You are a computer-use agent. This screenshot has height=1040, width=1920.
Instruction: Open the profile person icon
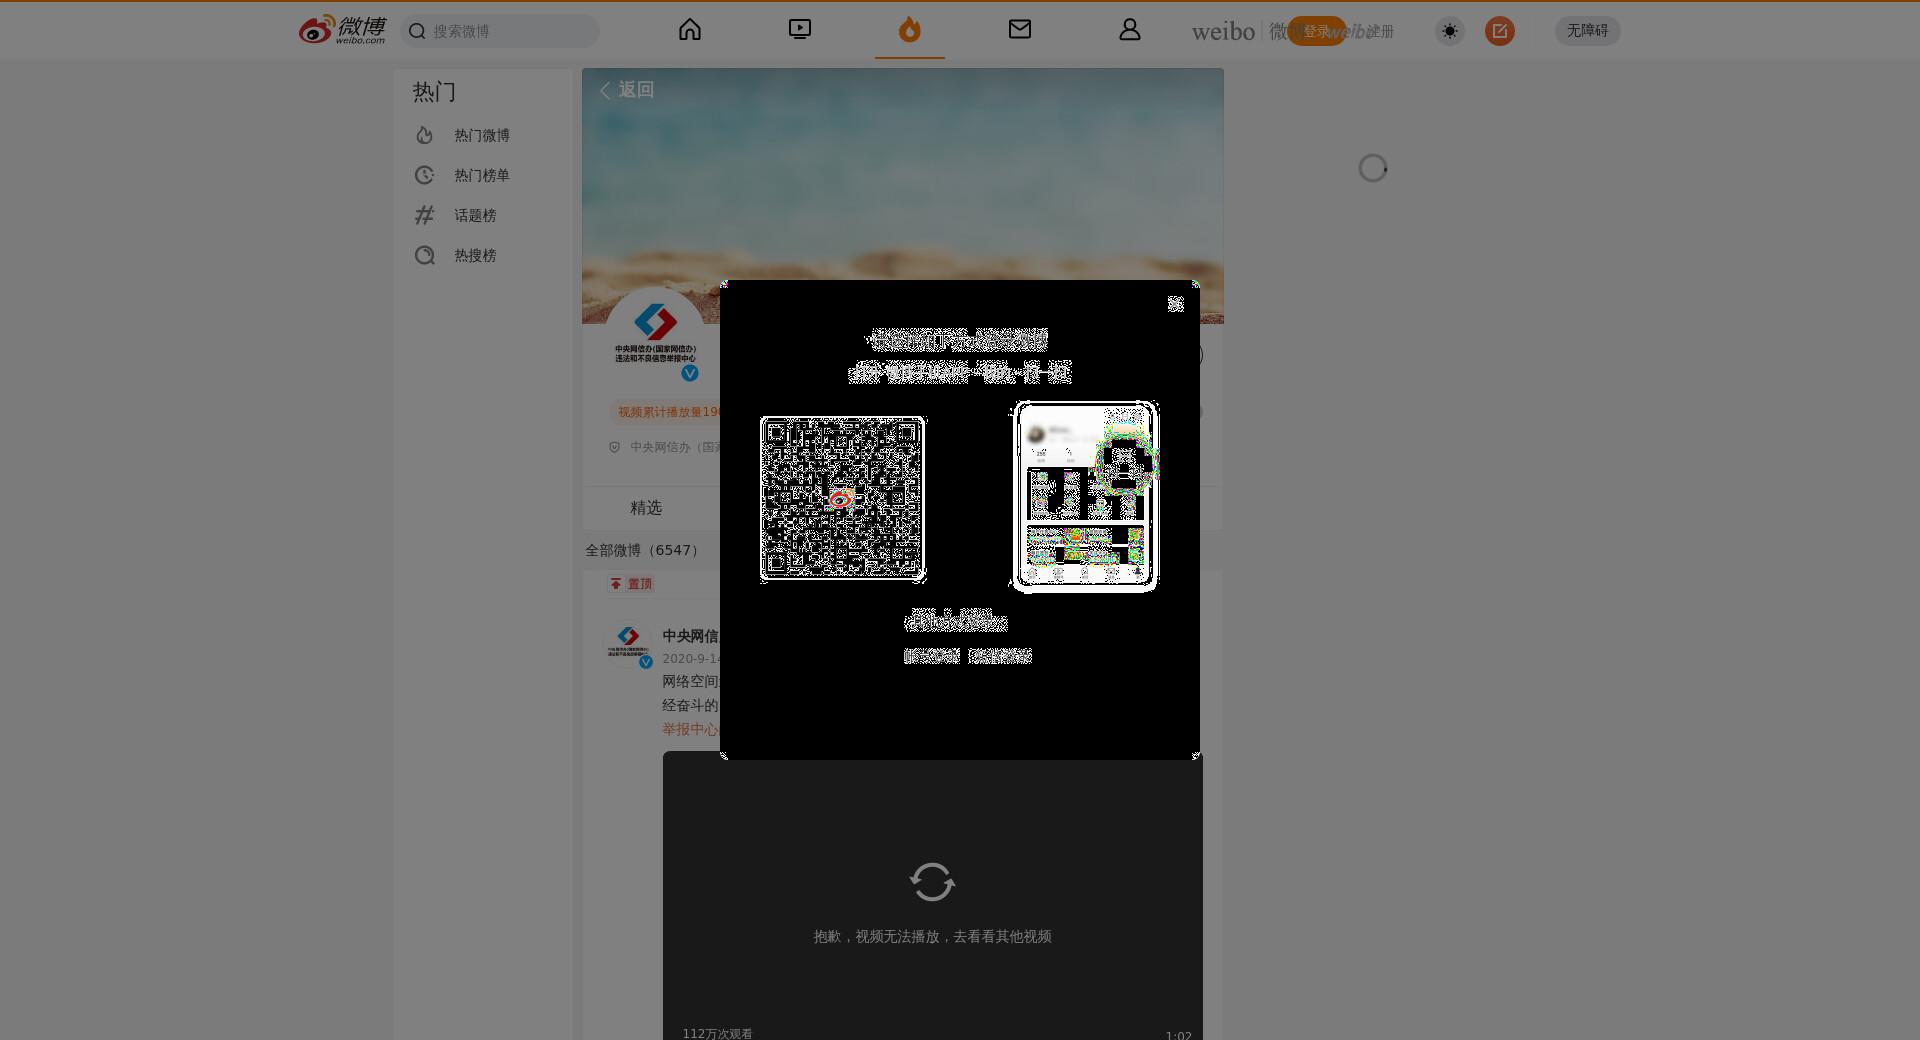point(1130,30)
